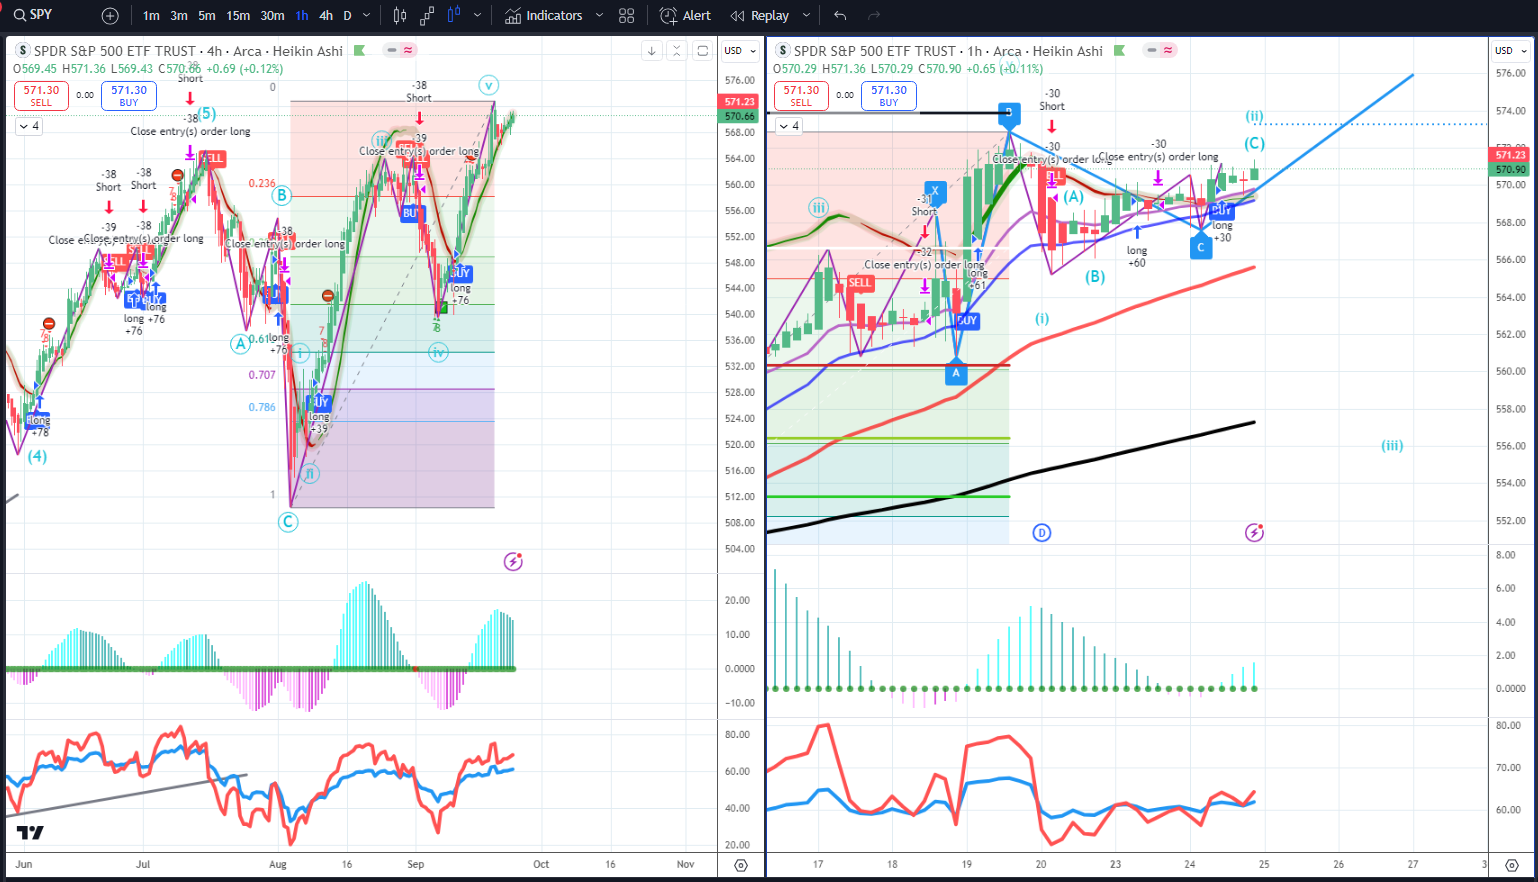Click the circled B wave label on 4h chart
Viewport: 1538px width, 882px height.
coord(283,195)
